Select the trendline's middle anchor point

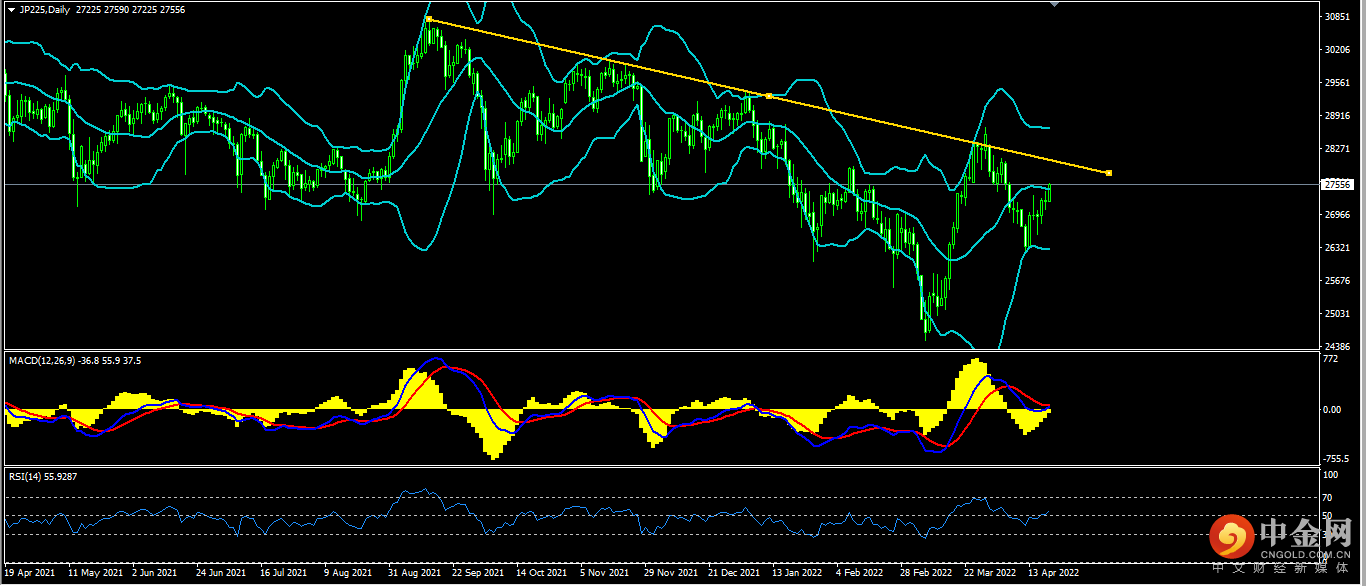coord(768,96)
